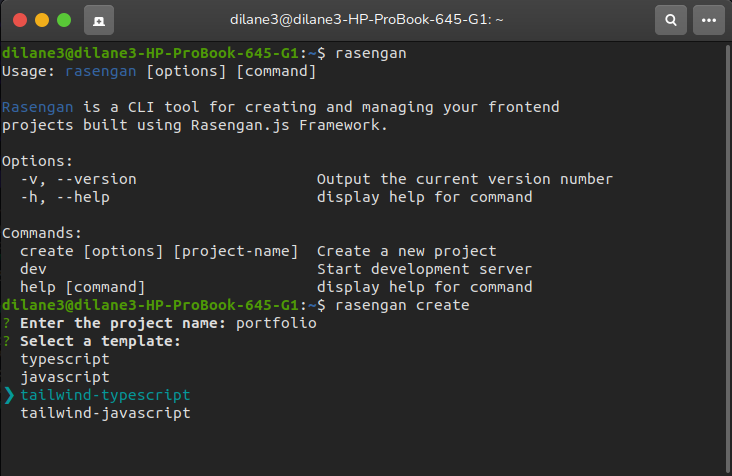Click the first prompt's "rasengan" command
Viewport: 732px width, 476px height.
click(x=371, y=53)
